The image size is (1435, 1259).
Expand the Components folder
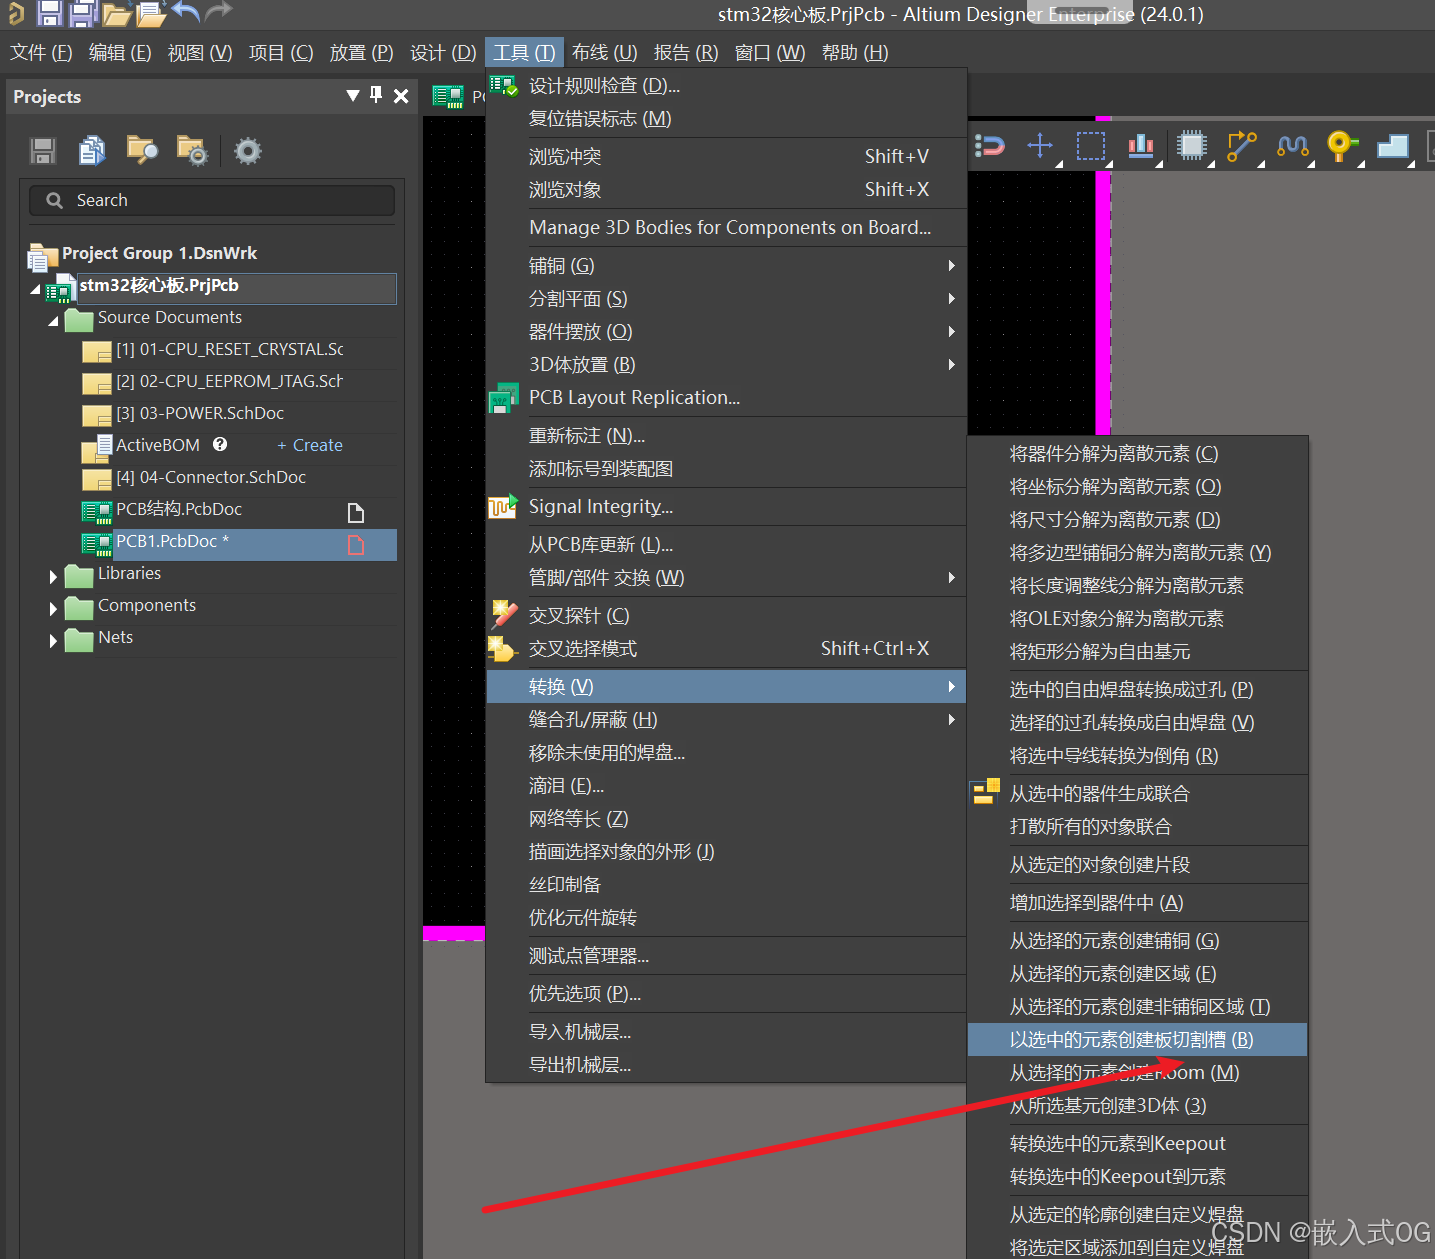[x=53, y=608]
